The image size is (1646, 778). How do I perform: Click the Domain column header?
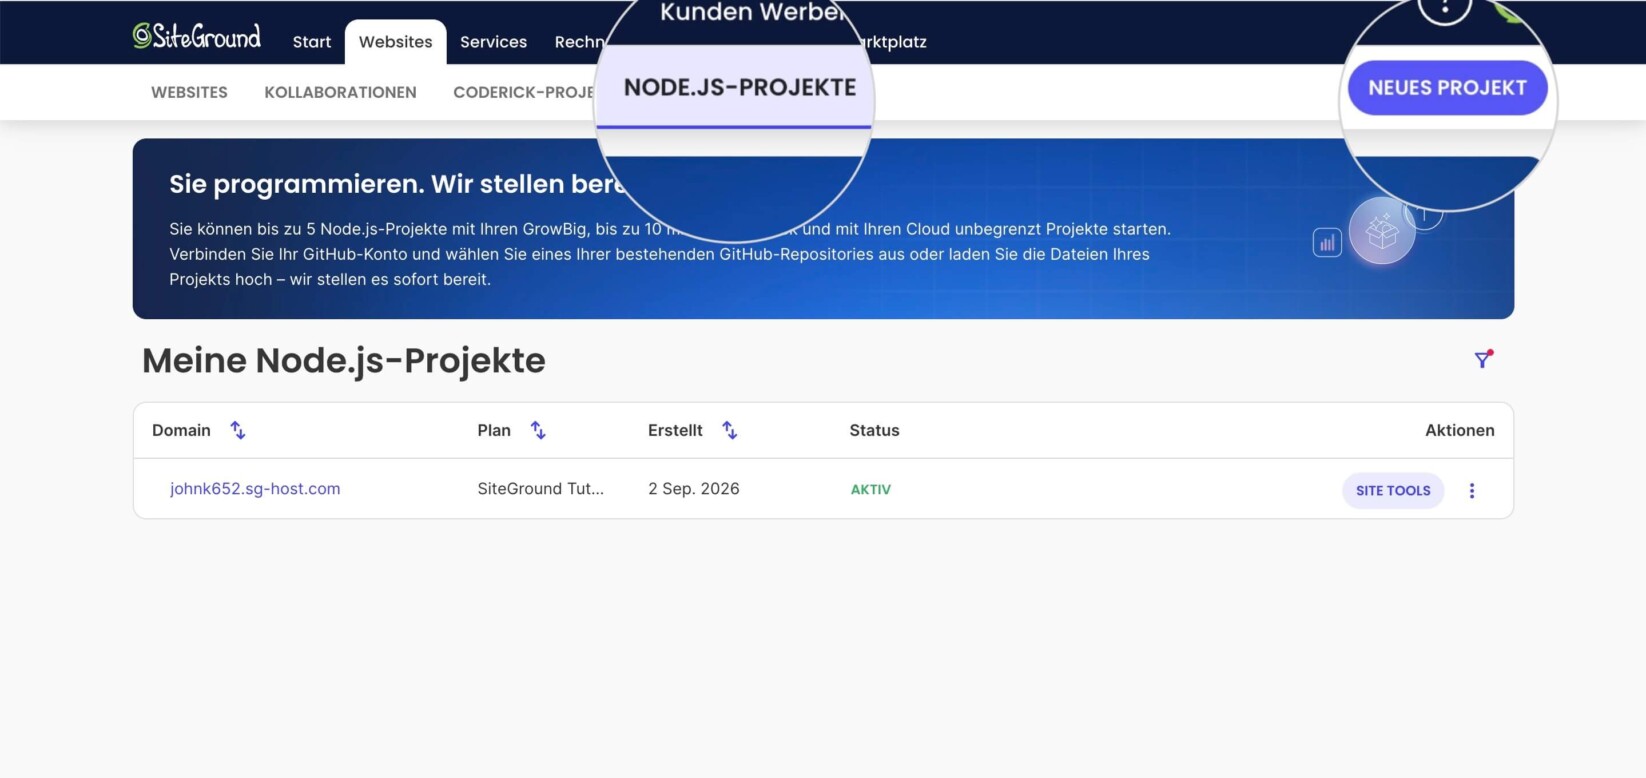(x=181, y=430)
